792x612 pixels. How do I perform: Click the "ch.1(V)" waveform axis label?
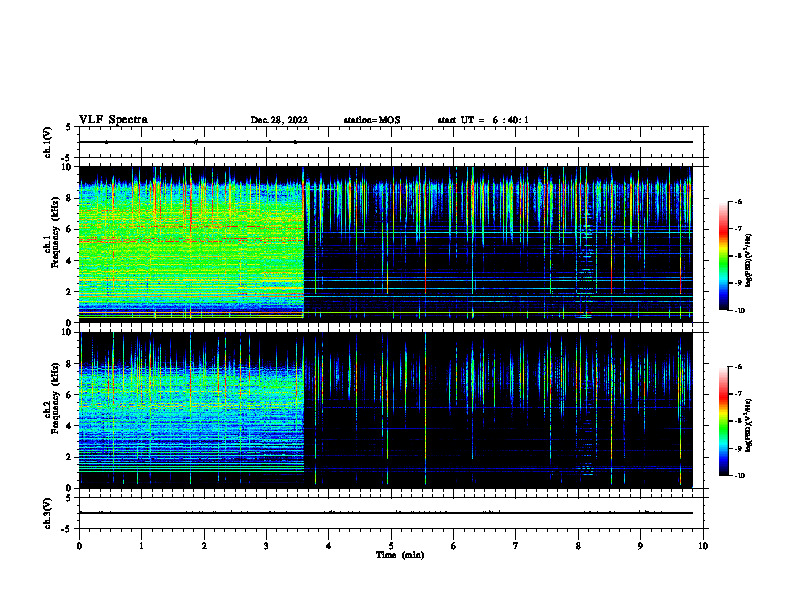47,142
